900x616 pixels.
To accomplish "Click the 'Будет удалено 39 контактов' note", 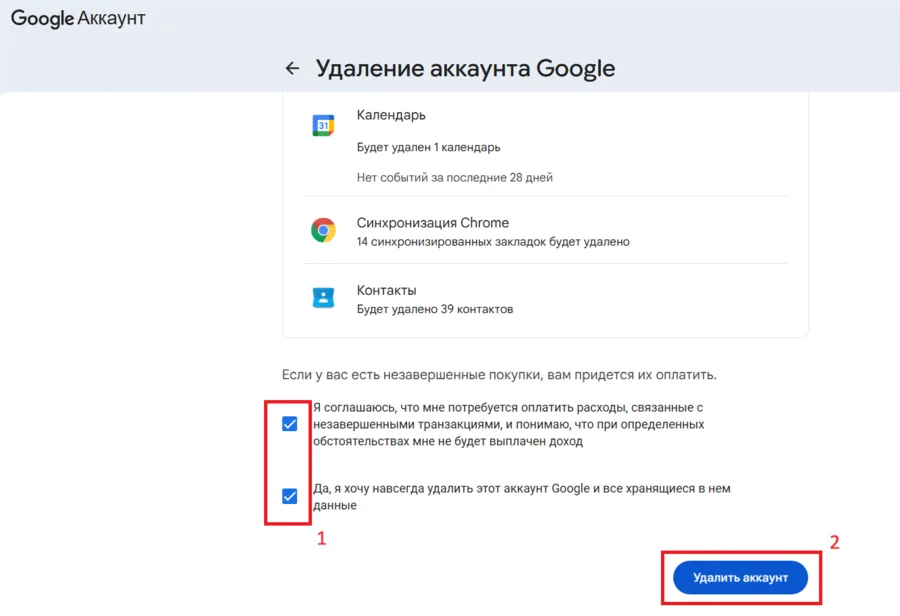I will pyautogui.click(x=434, y=309).
